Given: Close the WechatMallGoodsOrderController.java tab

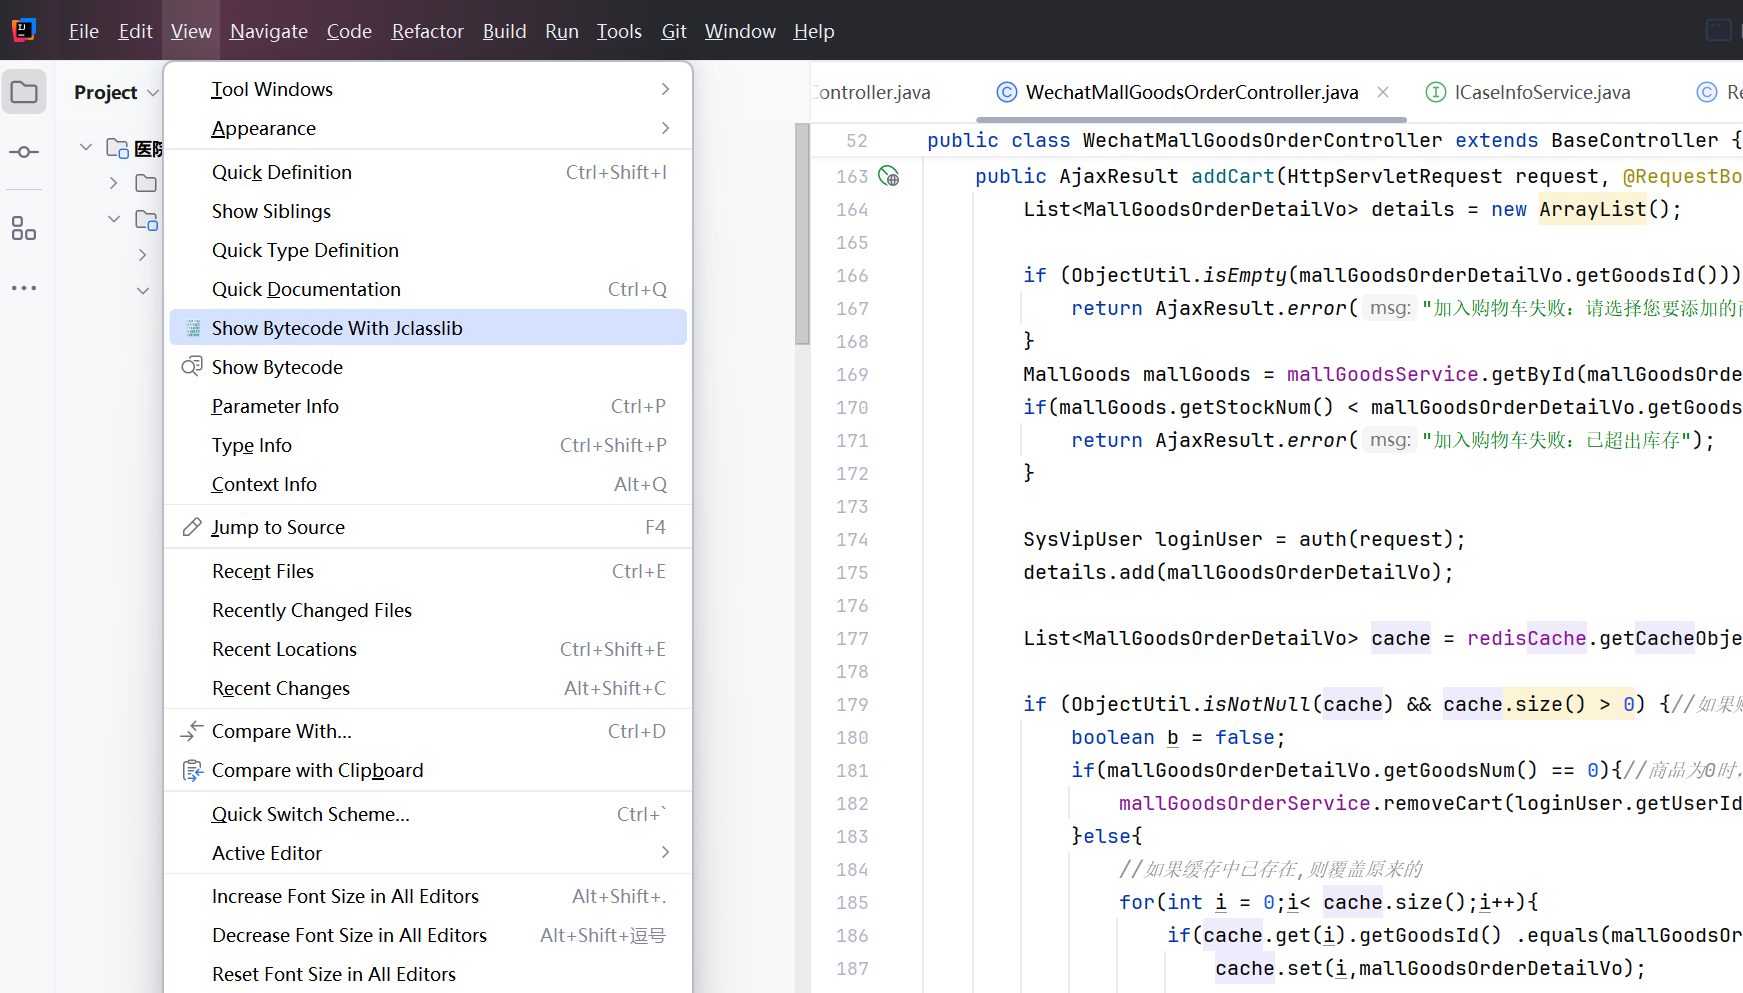Looking at the screenshot, I should click(x=1383, y=92).
